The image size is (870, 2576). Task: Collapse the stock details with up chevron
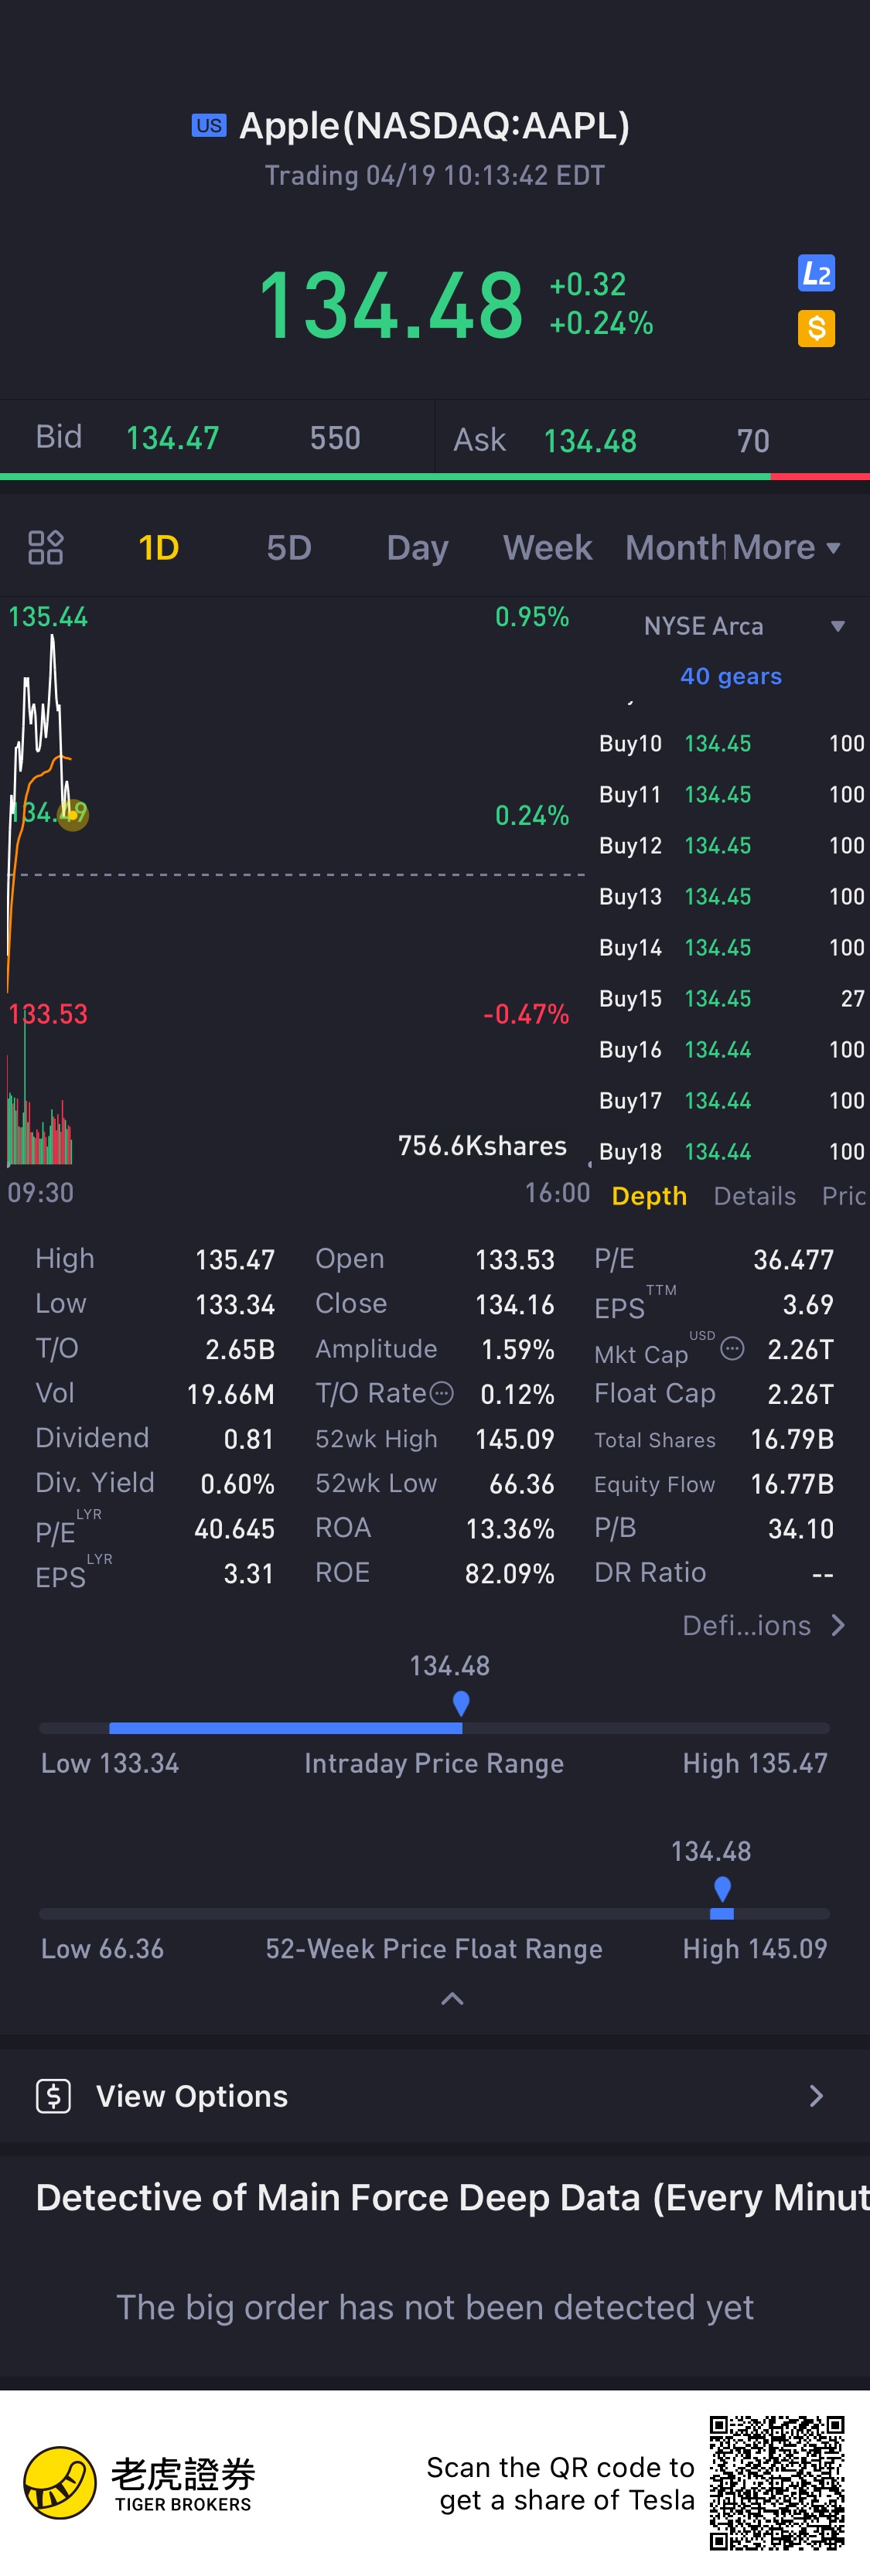pos(452,1999)
